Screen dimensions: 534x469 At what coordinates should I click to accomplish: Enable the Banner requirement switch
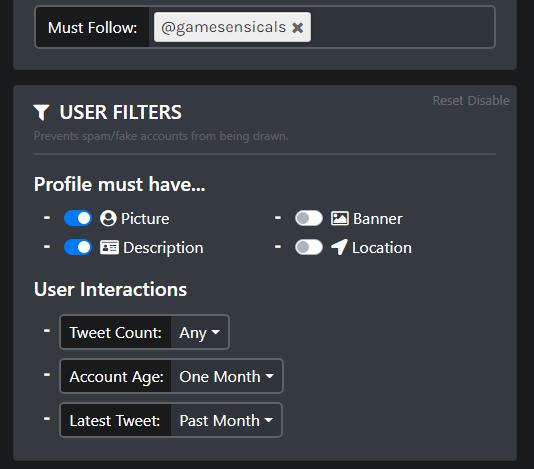click(x=309, y=218)
